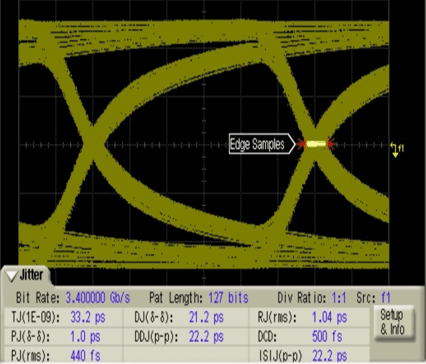
Task: Click the TJ(1E-09) value 33.2 ps
Action: 88,317
